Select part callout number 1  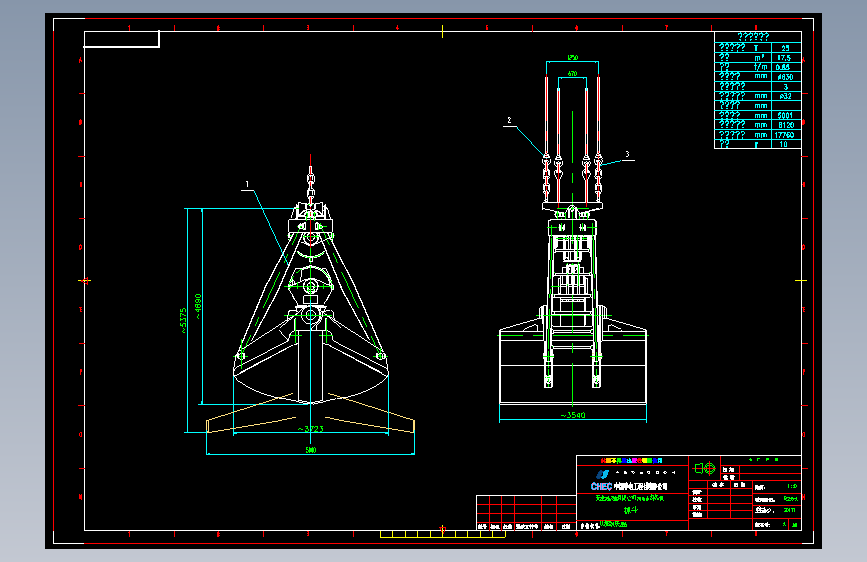[247, 184]
